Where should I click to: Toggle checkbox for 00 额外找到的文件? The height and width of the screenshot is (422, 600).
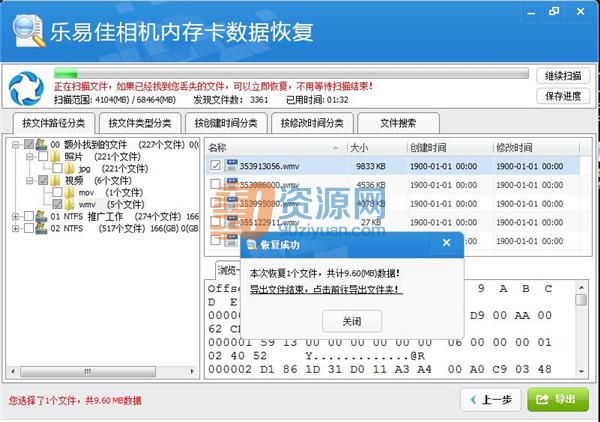[29, 144]
